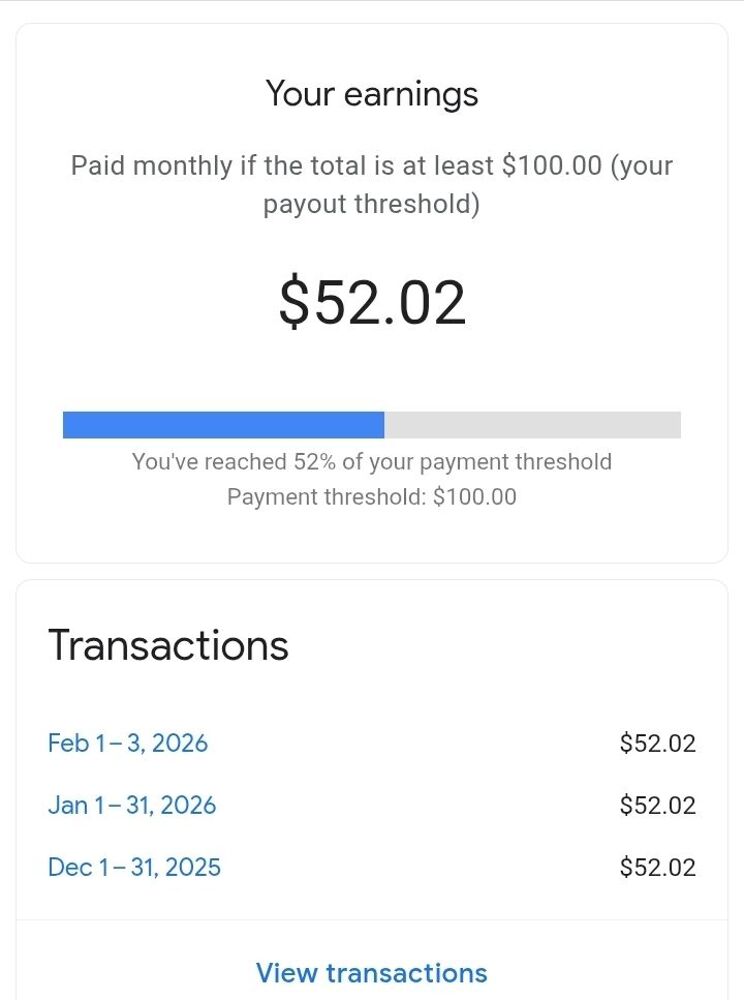
Task: Click the $52.02 amount for Jan 1–31
Action: click(x=657, y=806)
